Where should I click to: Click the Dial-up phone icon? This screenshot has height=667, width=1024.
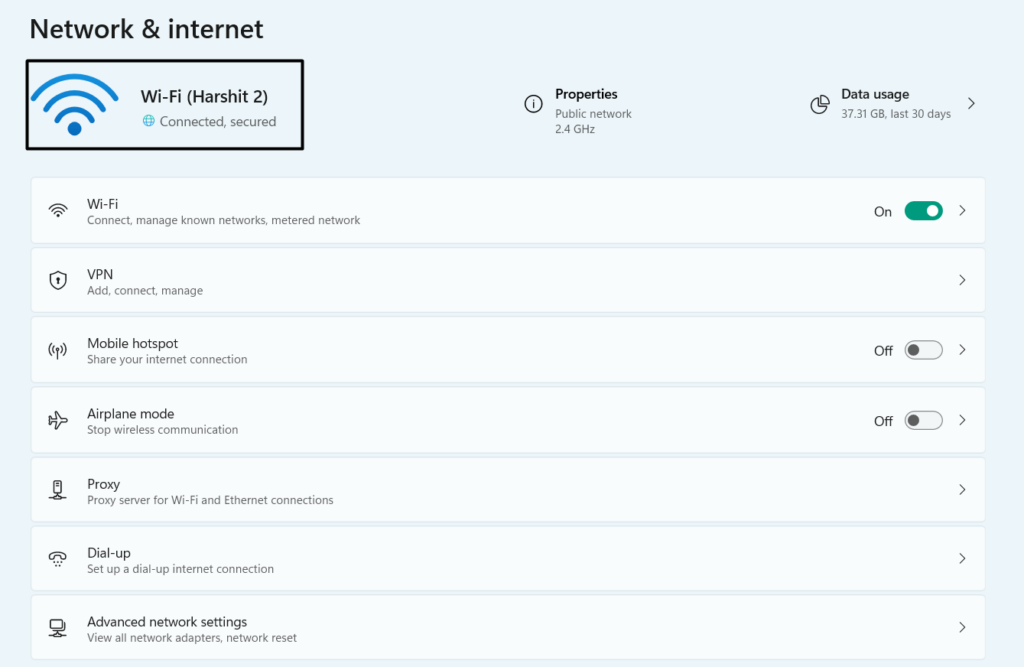coord(58,559)
